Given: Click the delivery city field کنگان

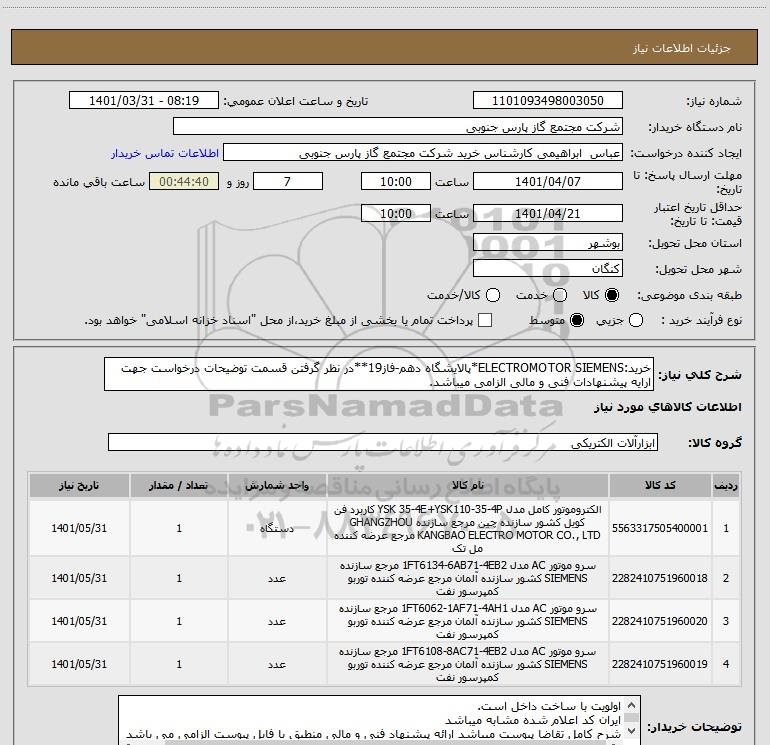Looking at the screenshot, I should pyautogui.click(x=548, y=269).
